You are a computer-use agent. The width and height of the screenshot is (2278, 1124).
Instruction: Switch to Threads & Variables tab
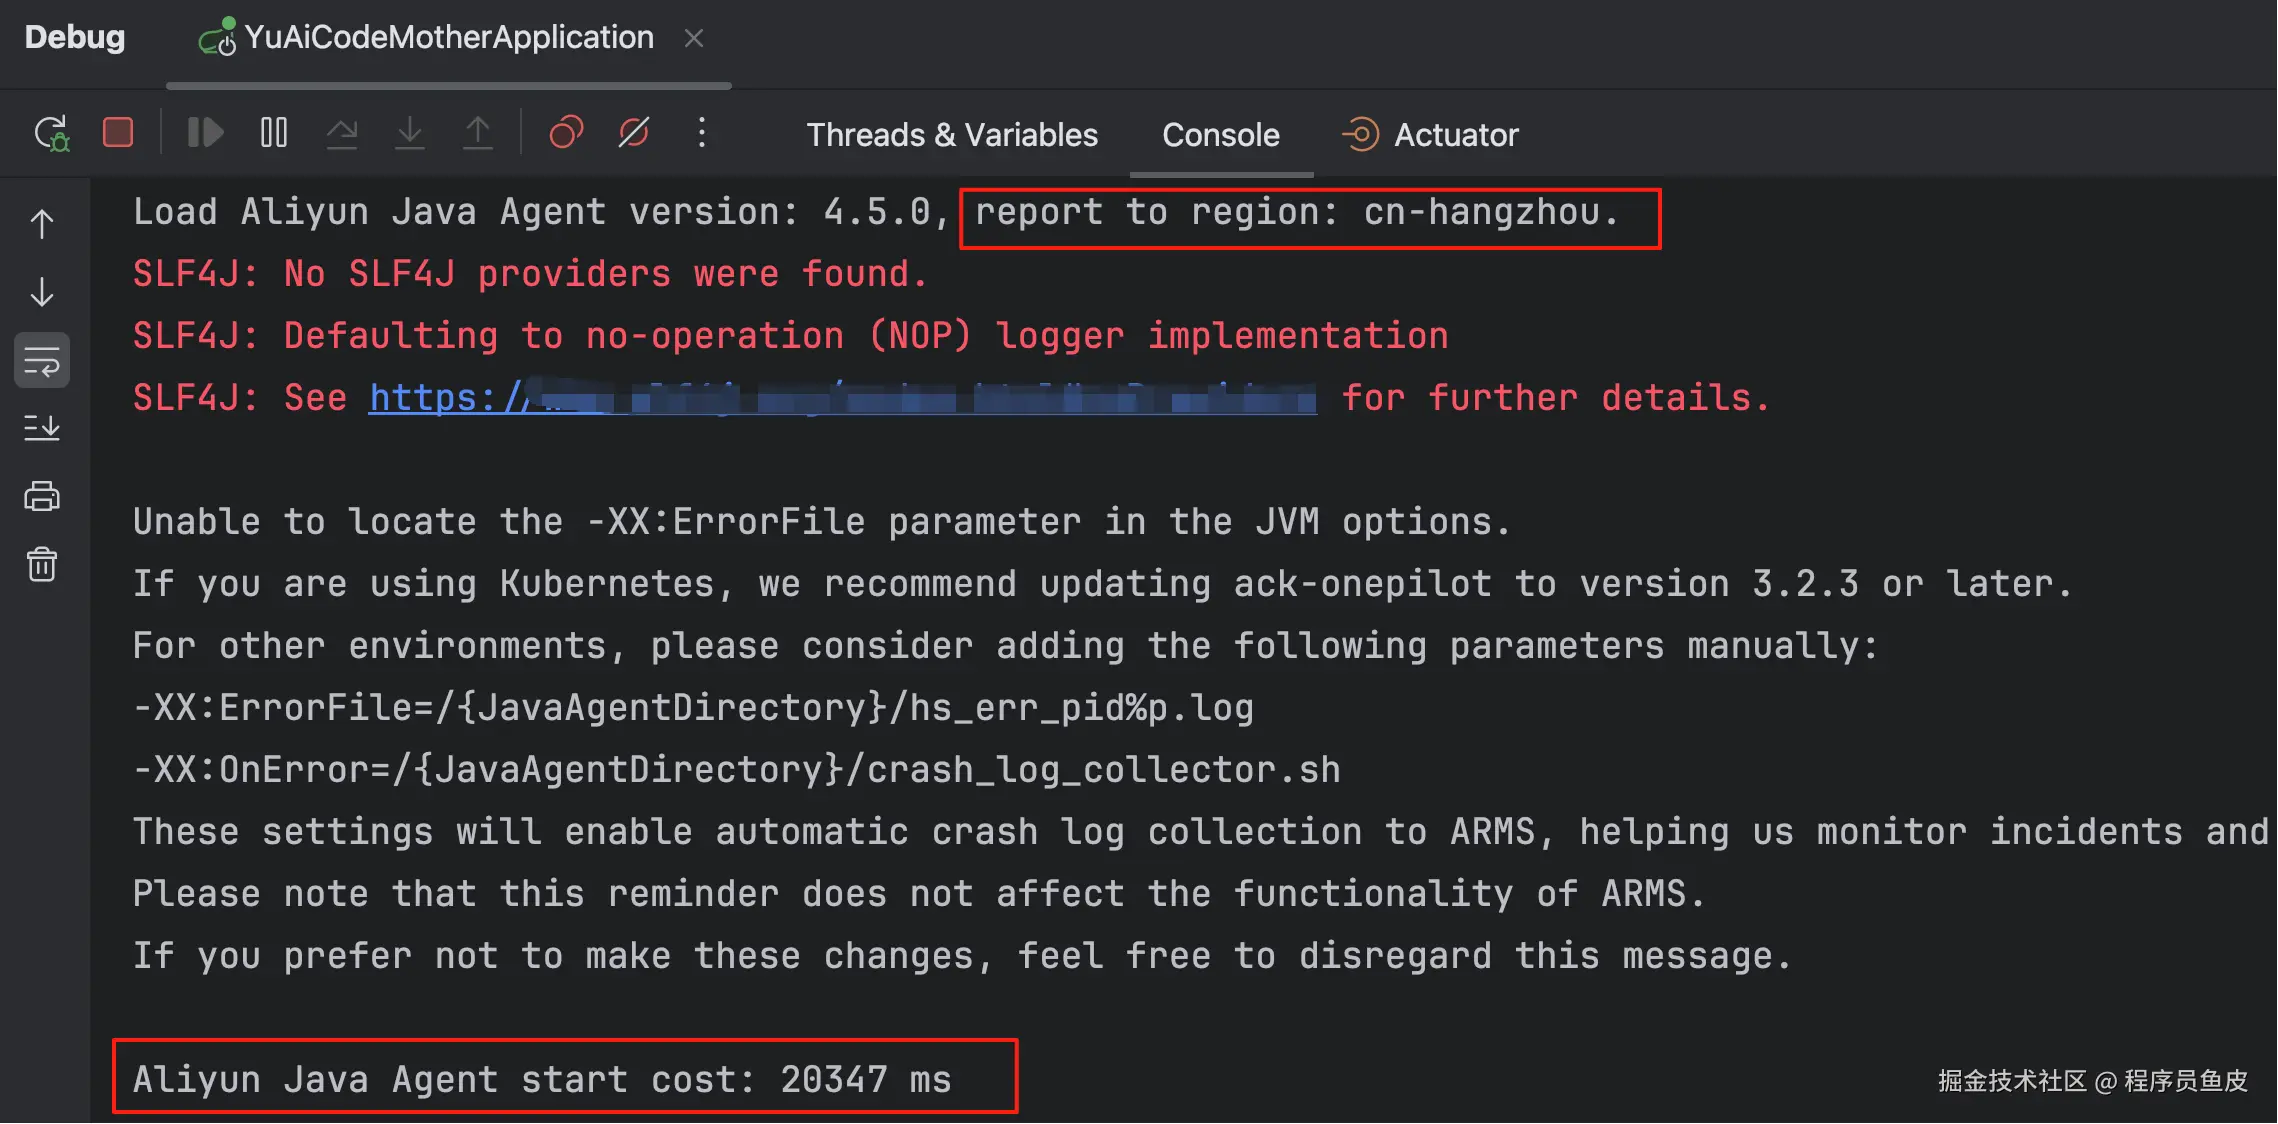pos(951,135)
